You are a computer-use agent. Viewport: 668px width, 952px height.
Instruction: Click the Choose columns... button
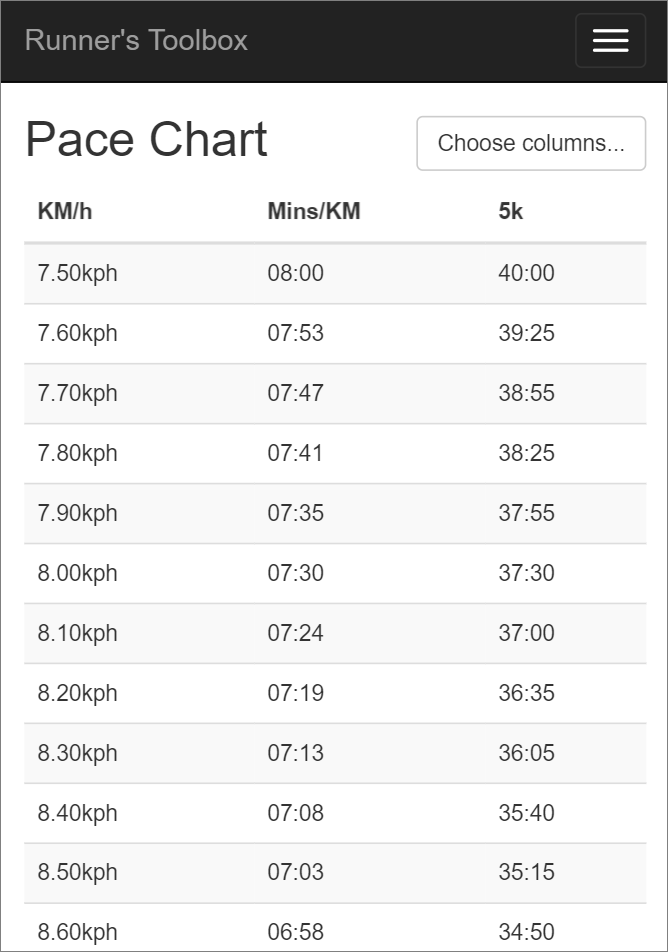[x=531, y=143]
